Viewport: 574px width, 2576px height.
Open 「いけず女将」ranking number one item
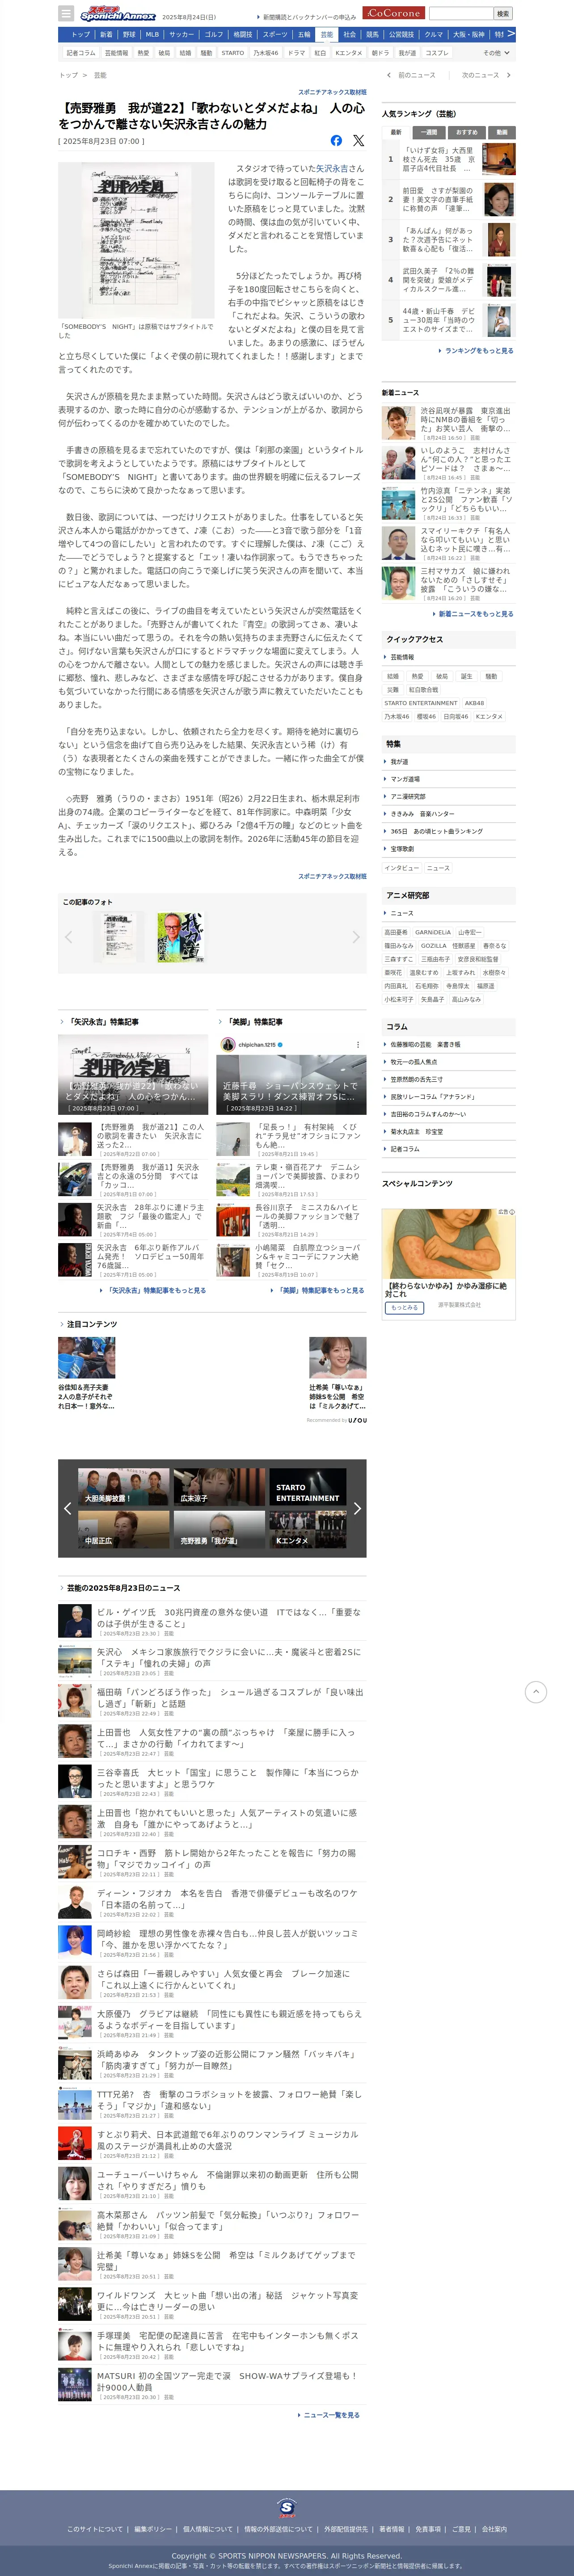[449, 160]
